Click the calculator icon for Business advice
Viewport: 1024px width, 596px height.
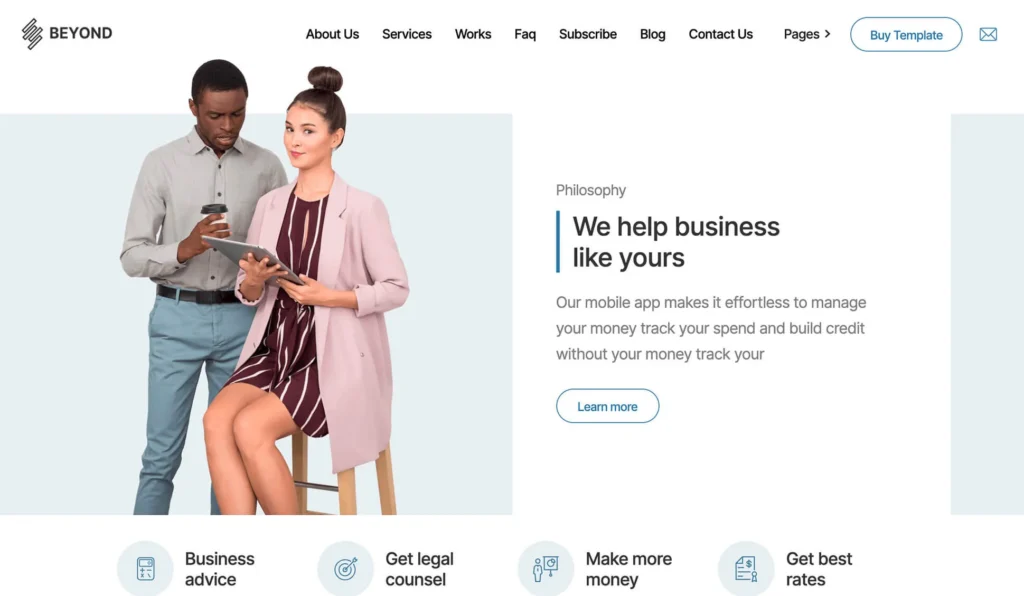point(145,569)
